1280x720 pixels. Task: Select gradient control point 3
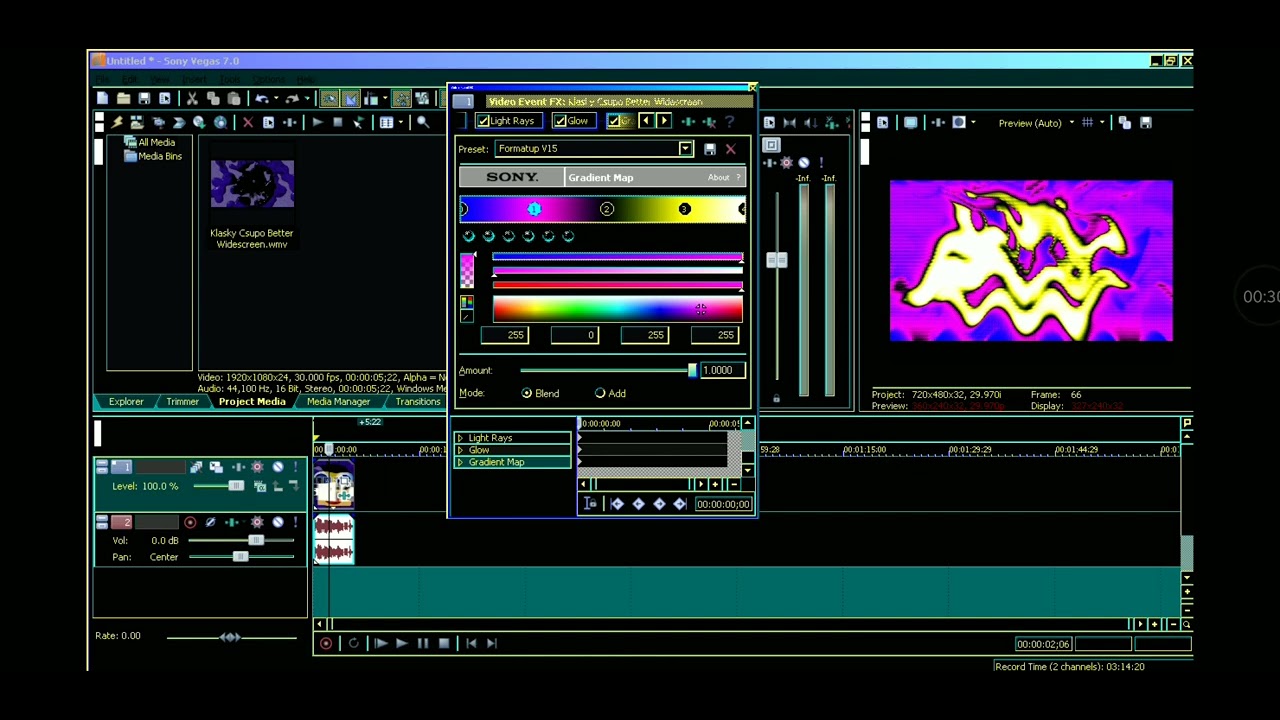tap(684, 209)
